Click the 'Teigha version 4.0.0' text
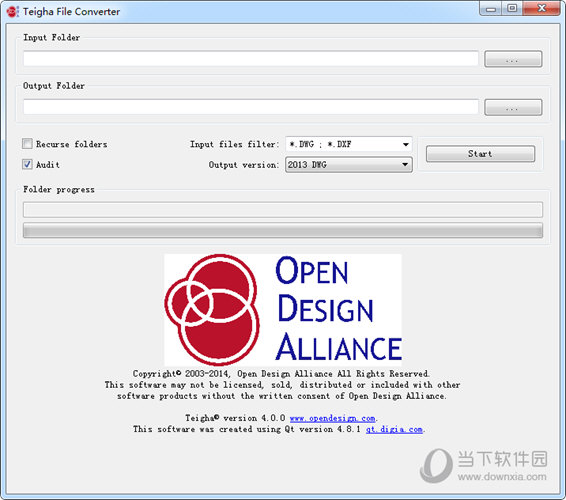 235,418
